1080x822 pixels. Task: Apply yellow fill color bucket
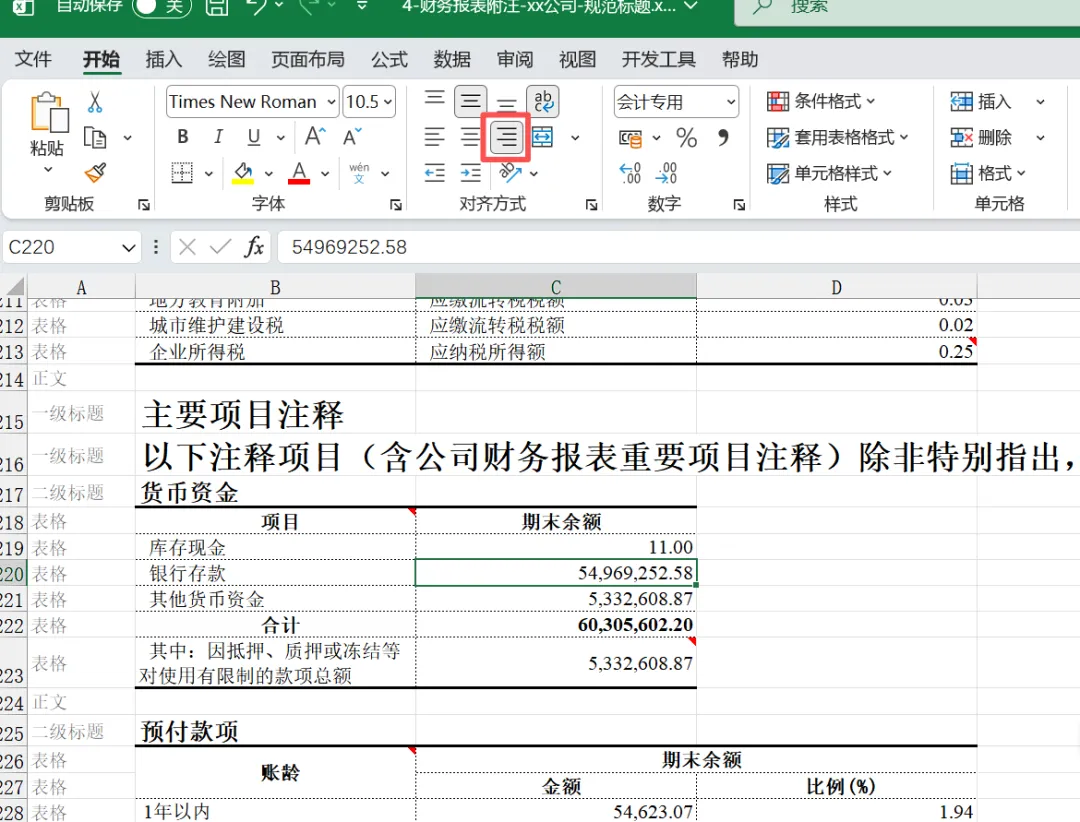pyautogui.click(x=242, y=172)
